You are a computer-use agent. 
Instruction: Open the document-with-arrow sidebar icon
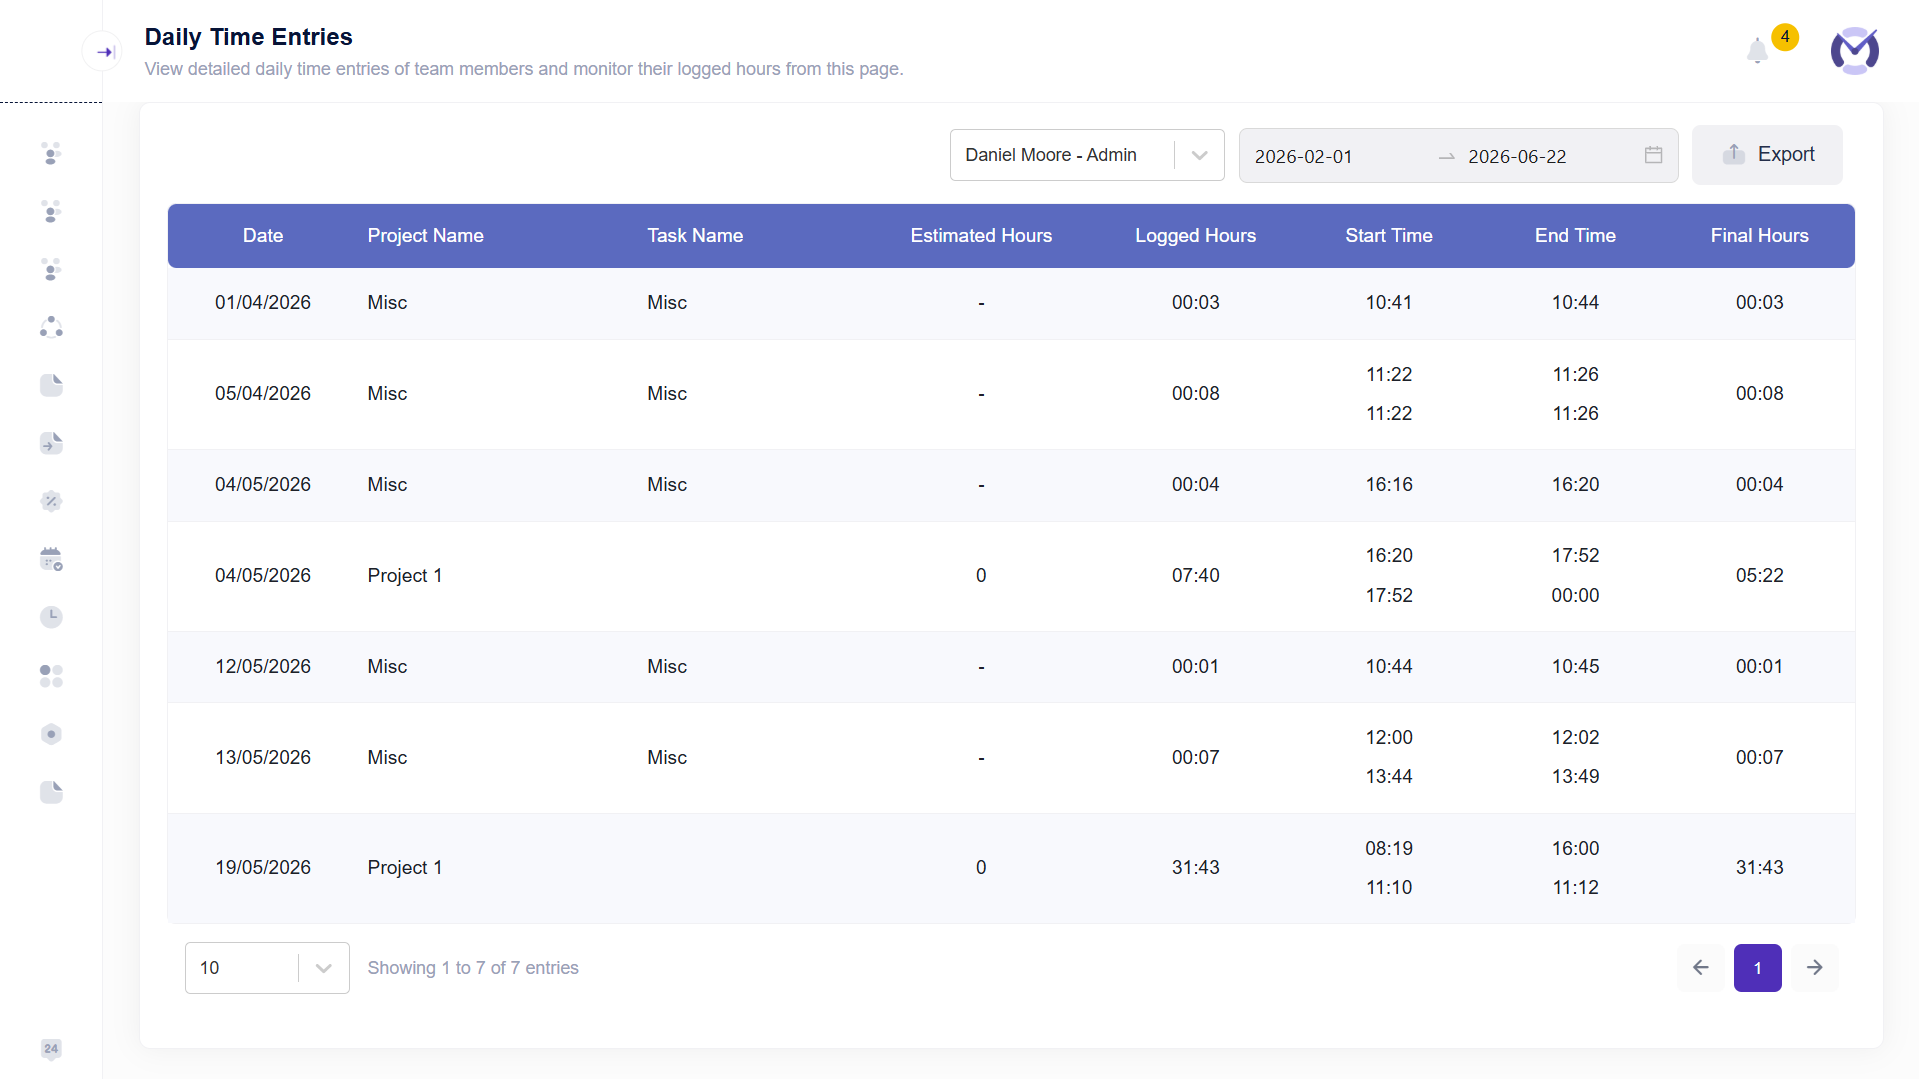tap(51, 443)
